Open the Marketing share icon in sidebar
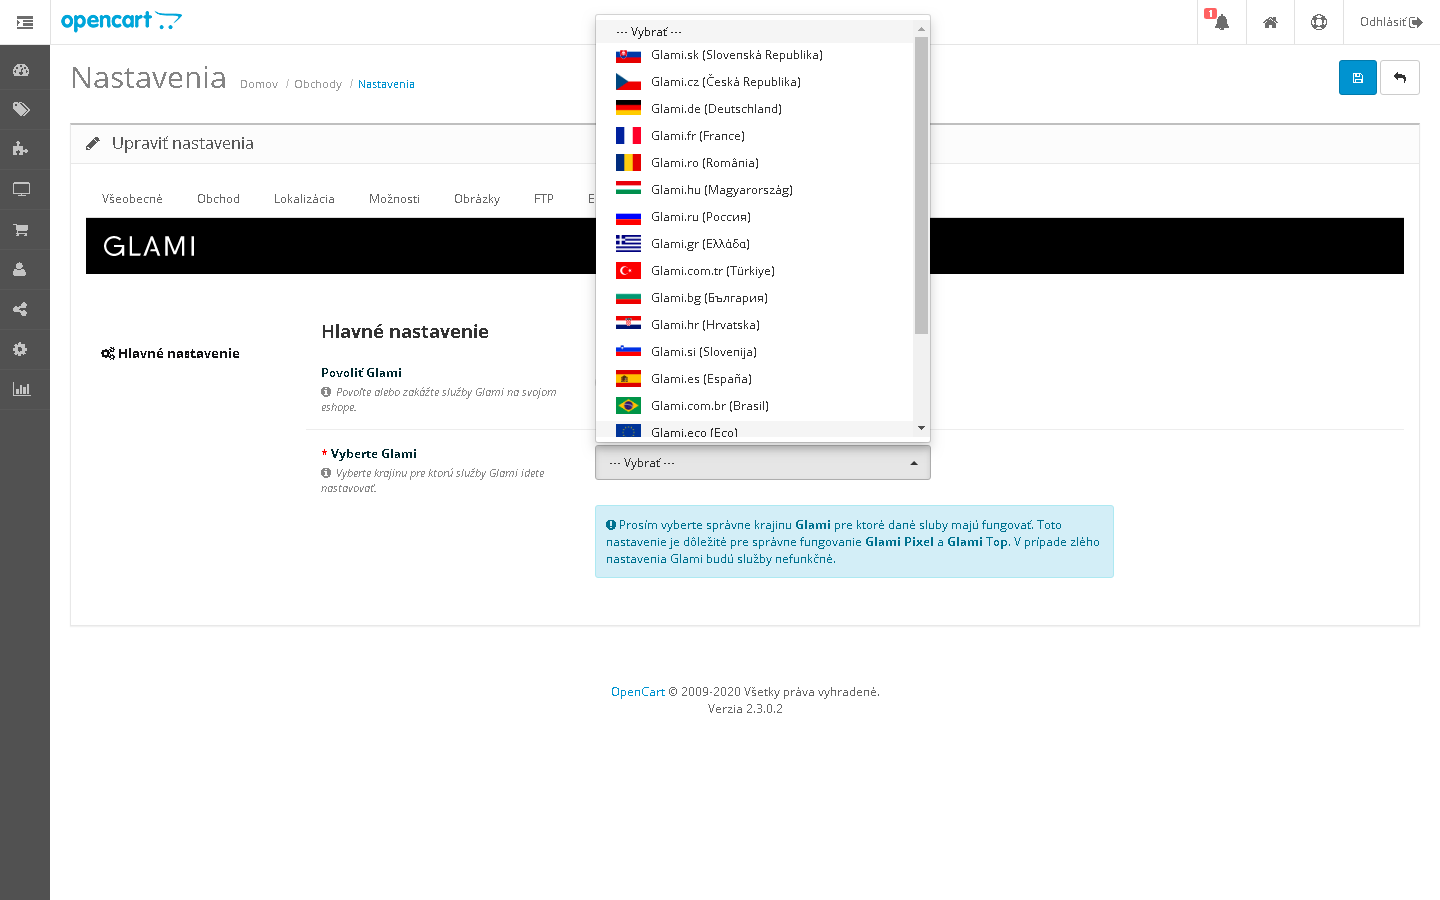Screen dimensions: 1440x900 [x=21, y=309]
